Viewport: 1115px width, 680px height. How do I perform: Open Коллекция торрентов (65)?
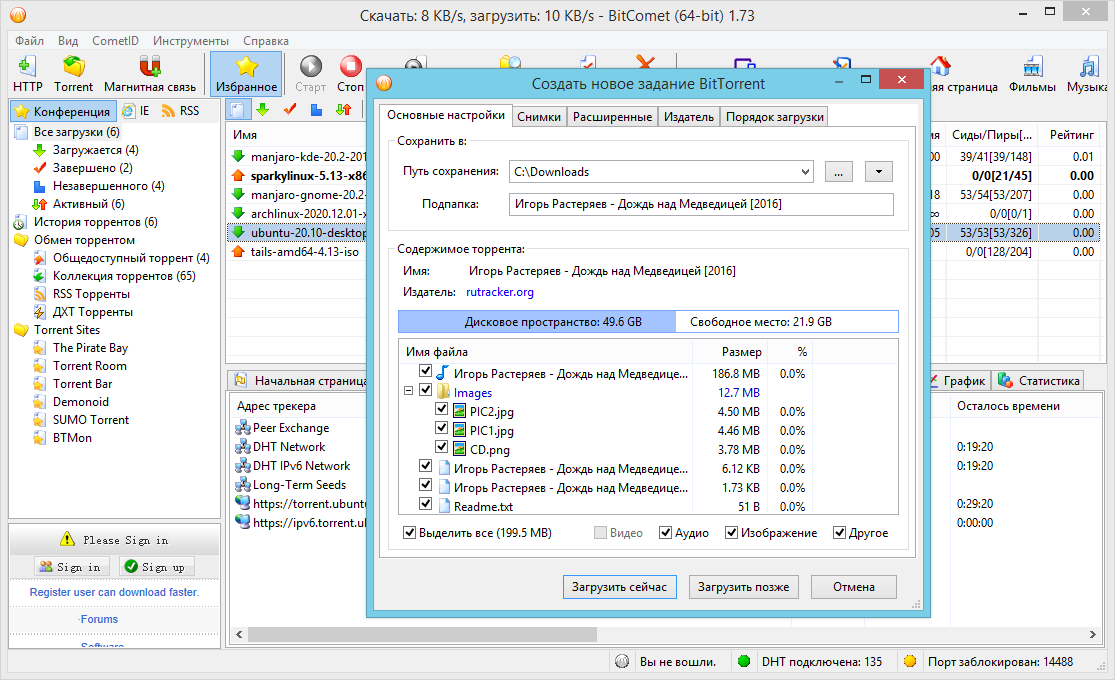[x=124, y=276]
